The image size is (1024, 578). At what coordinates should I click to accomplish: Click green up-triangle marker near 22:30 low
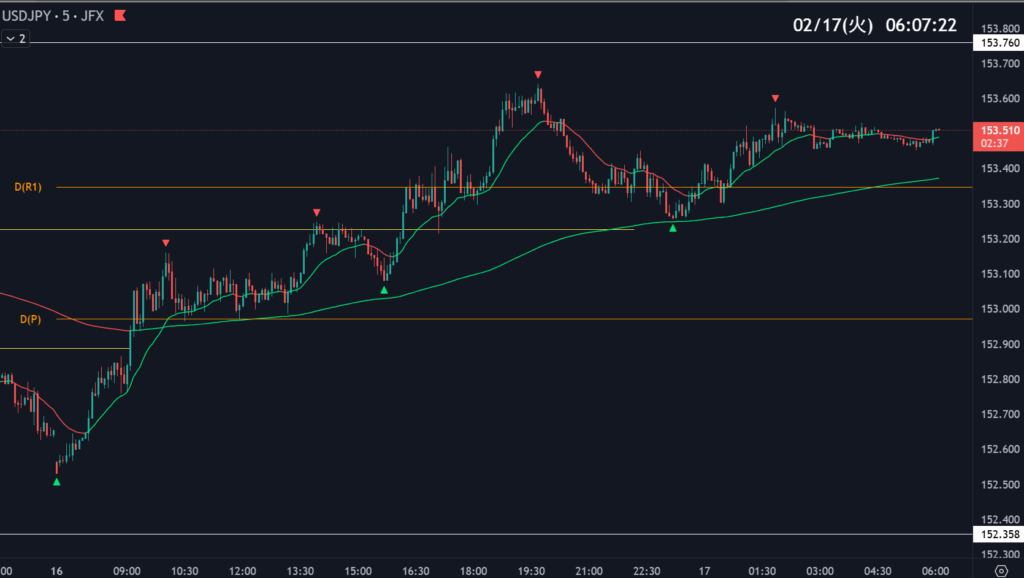[x=673, y=228]
